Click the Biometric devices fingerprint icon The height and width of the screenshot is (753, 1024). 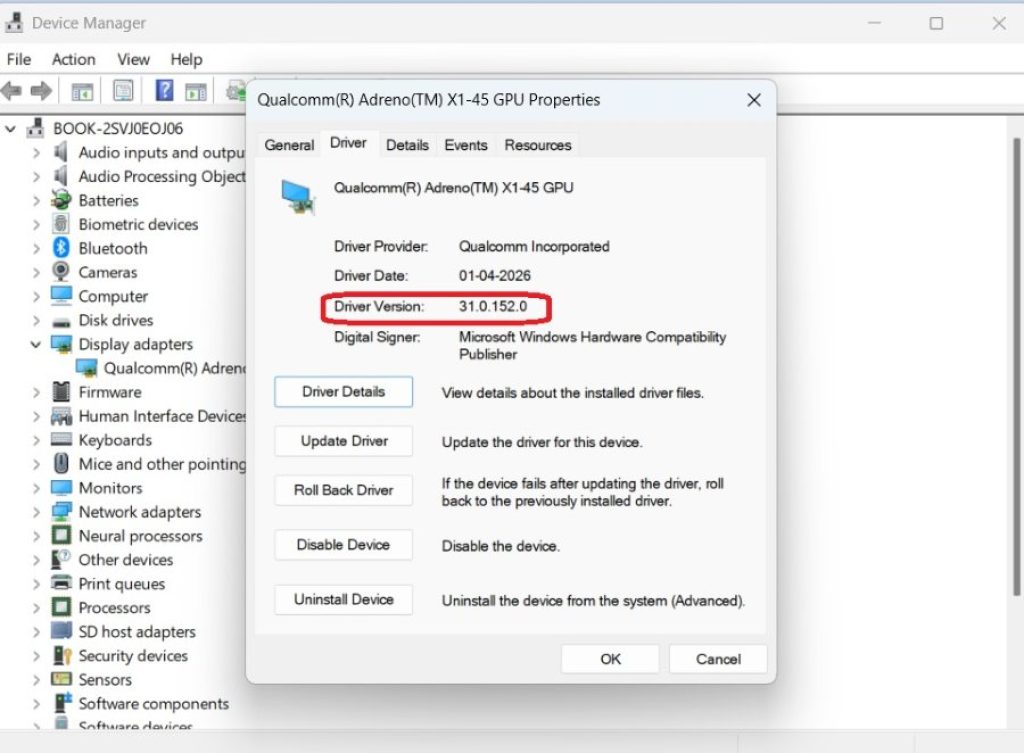tap(61, 224)
